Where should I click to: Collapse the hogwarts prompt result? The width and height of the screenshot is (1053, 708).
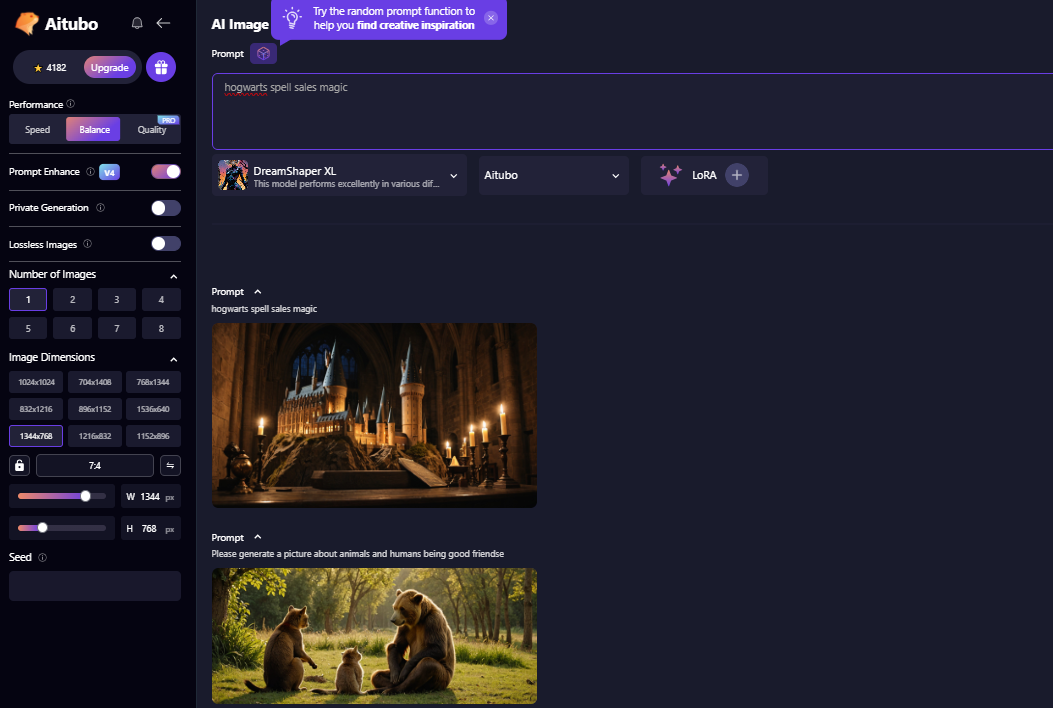click(258, 292)
